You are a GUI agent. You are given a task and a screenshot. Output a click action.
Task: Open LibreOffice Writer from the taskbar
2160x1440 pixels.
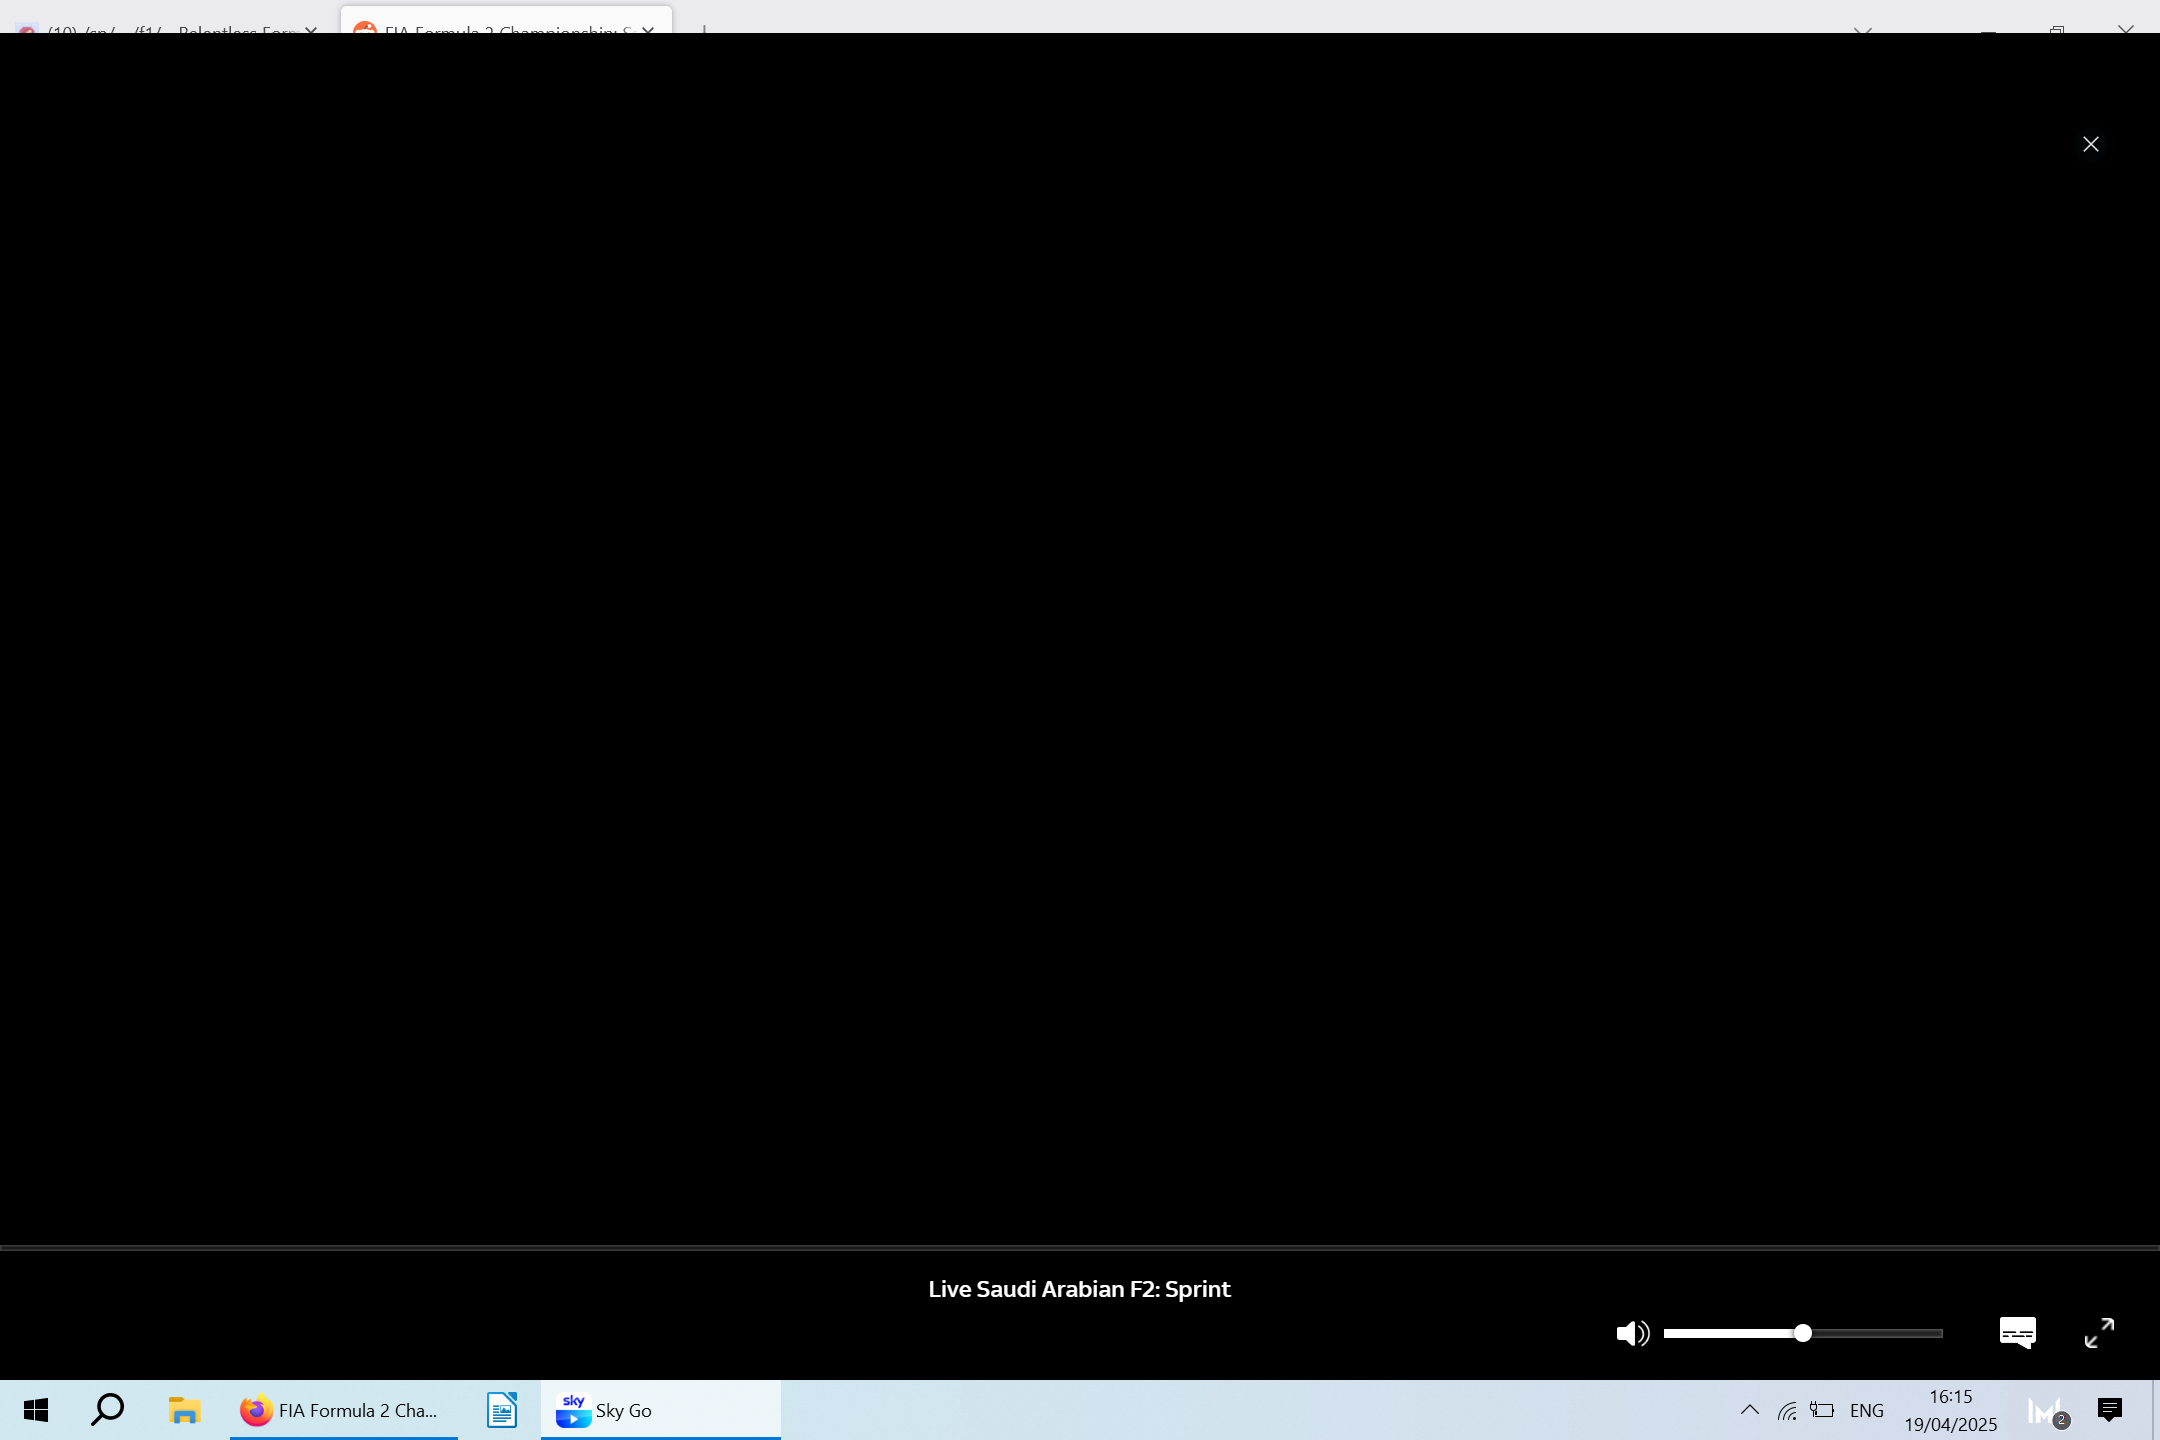501,1411
